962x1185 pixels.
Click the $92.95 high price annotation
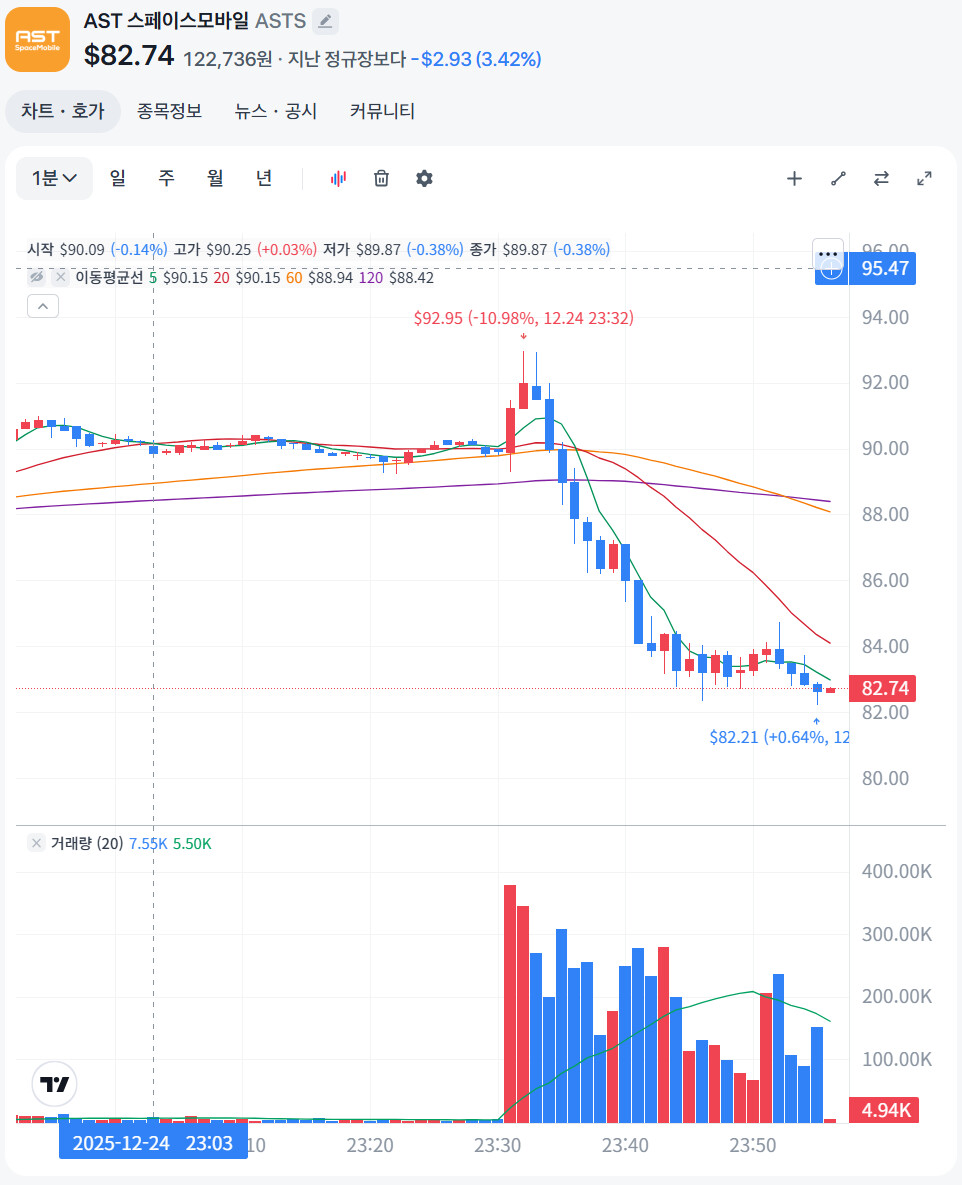pos(524,318)
